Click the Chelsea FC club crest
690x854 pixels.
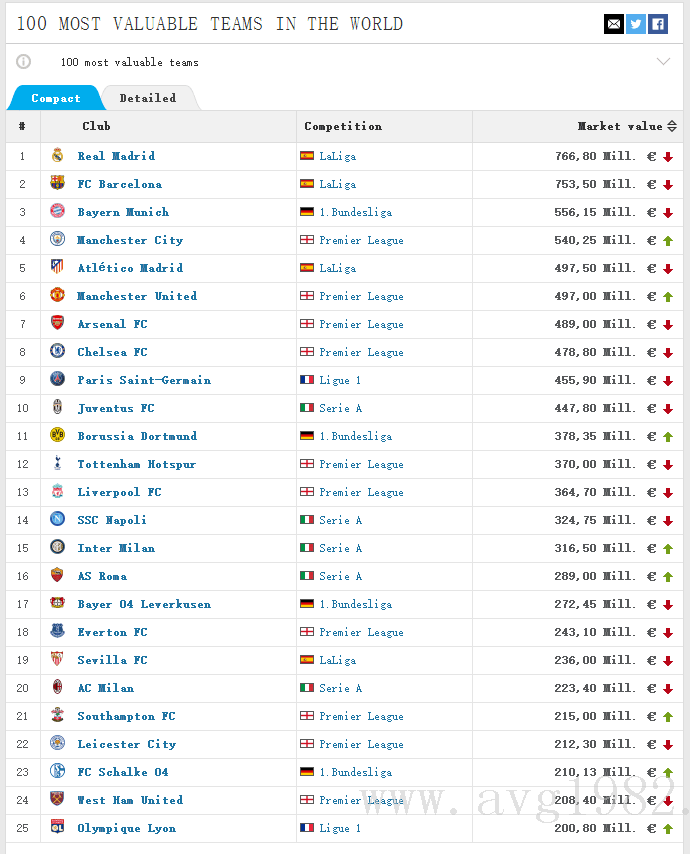pos(57,352)
